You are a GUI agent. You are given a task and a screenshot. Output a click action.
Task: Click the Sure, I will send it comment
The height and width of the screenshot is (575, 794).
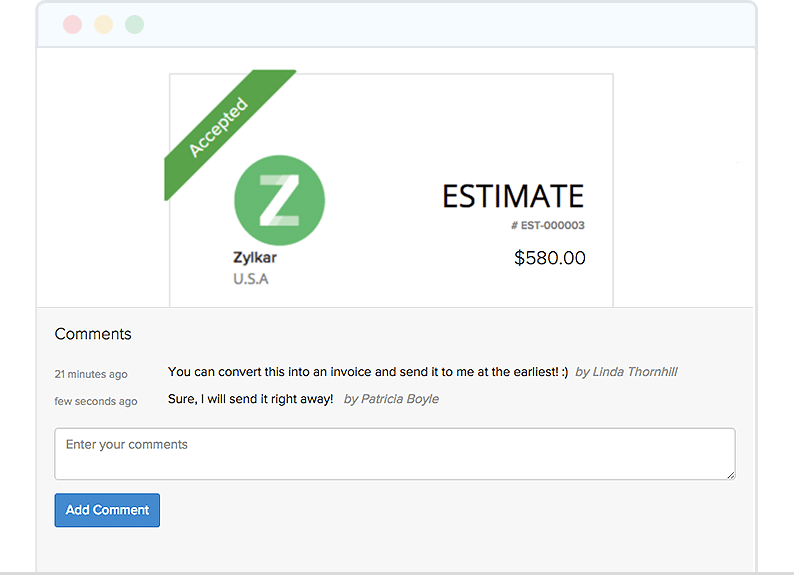coord(250,399)
